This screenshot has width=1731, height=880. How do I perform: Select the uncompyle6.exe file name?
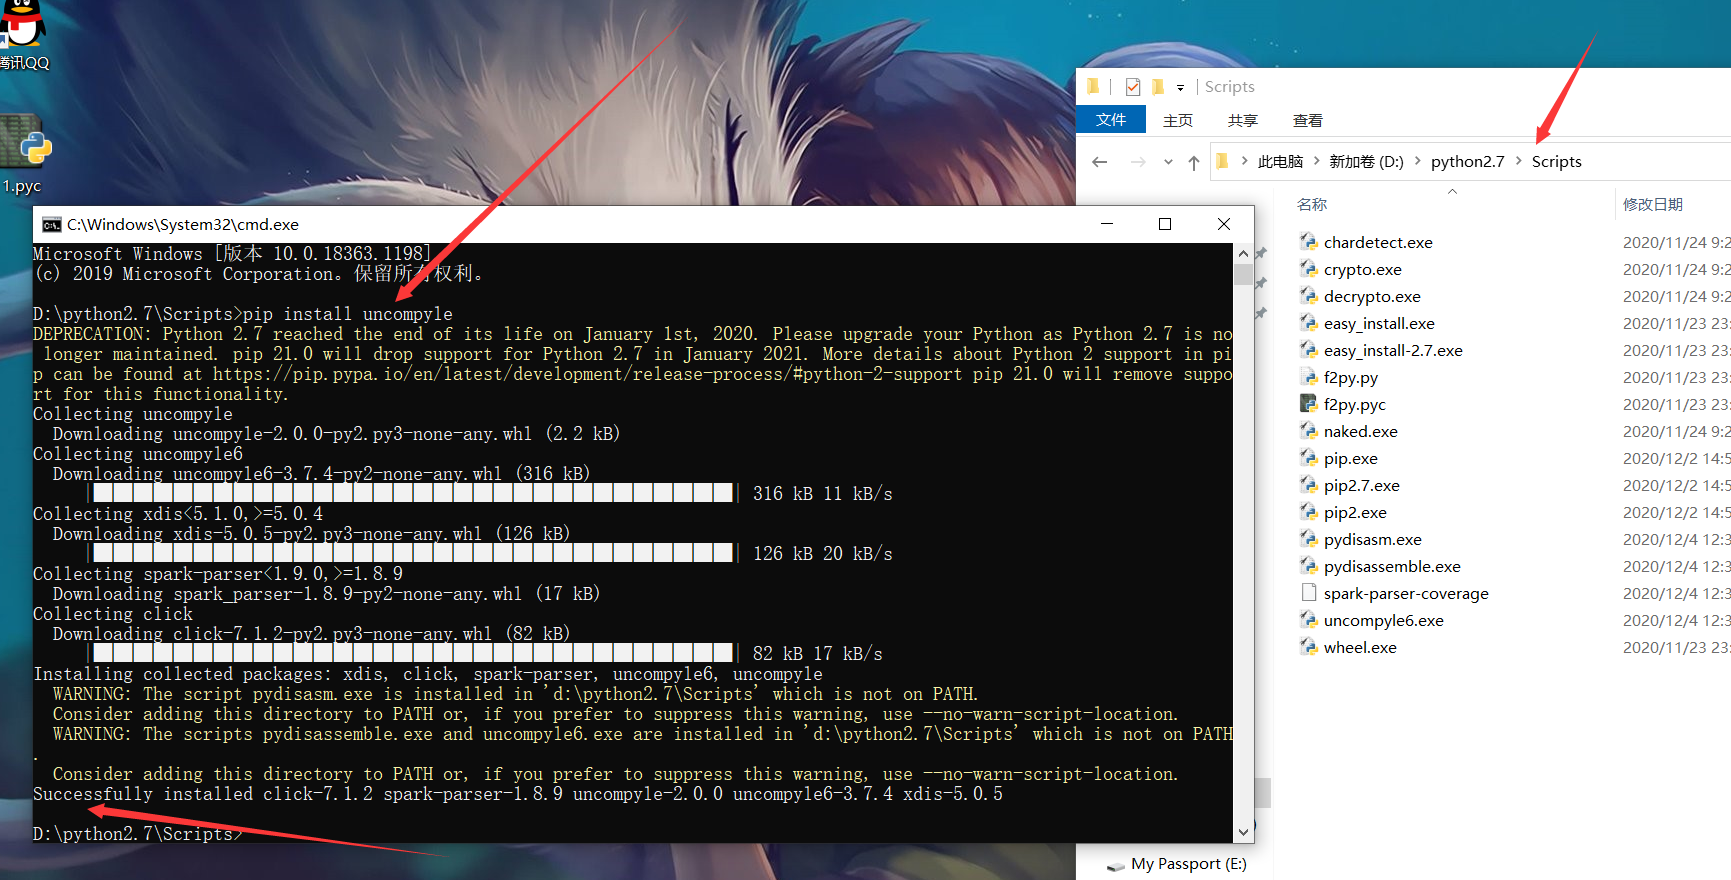click(1383, 620)
